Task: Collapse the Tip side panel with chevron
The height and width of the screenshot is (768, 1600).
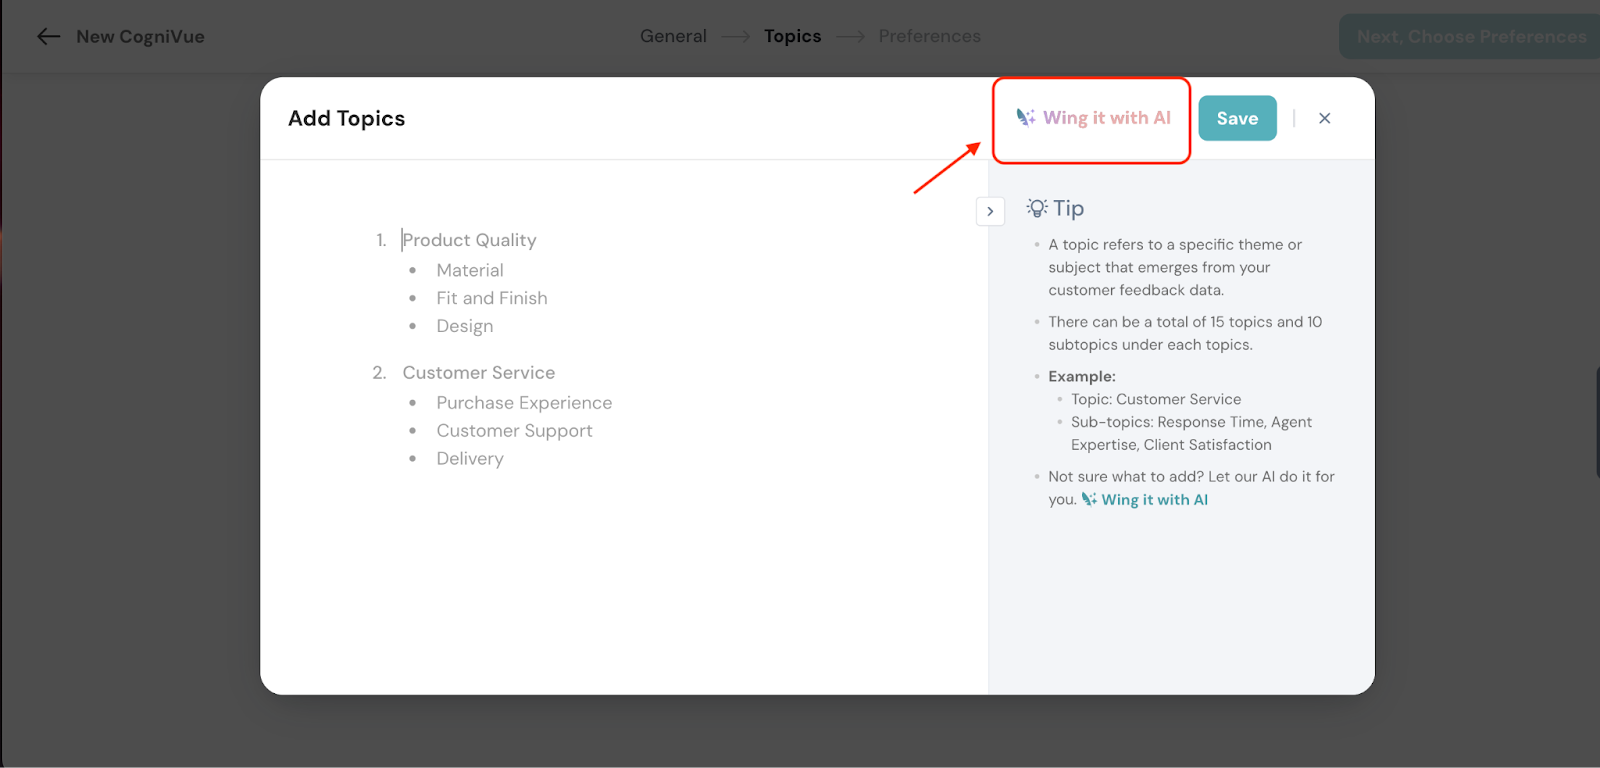Action: 990,211
